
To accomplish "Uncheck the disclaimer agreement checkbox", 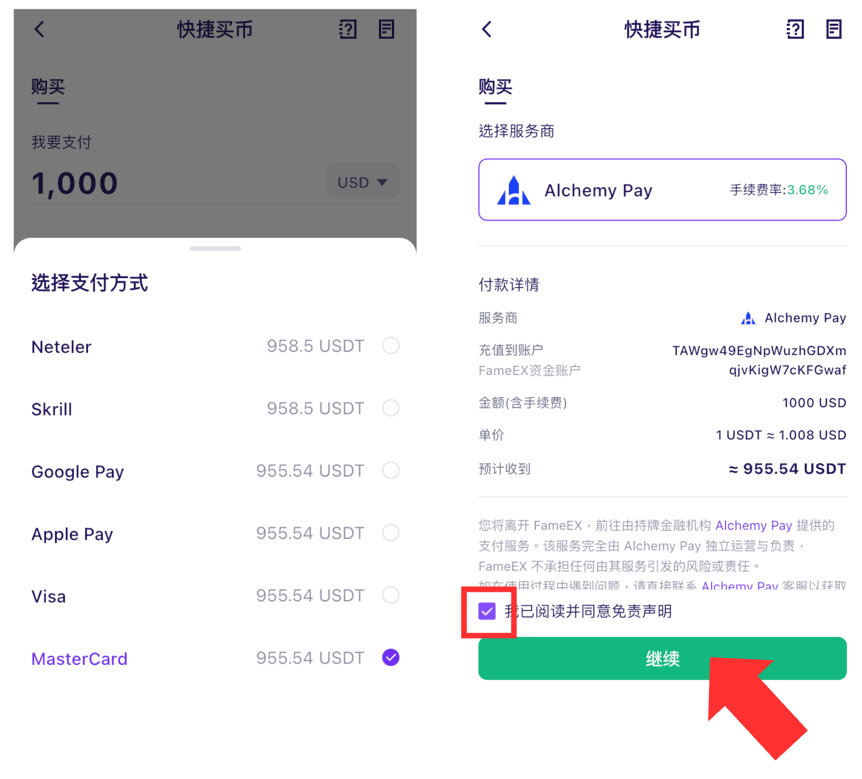I will [x=487, y=611].
